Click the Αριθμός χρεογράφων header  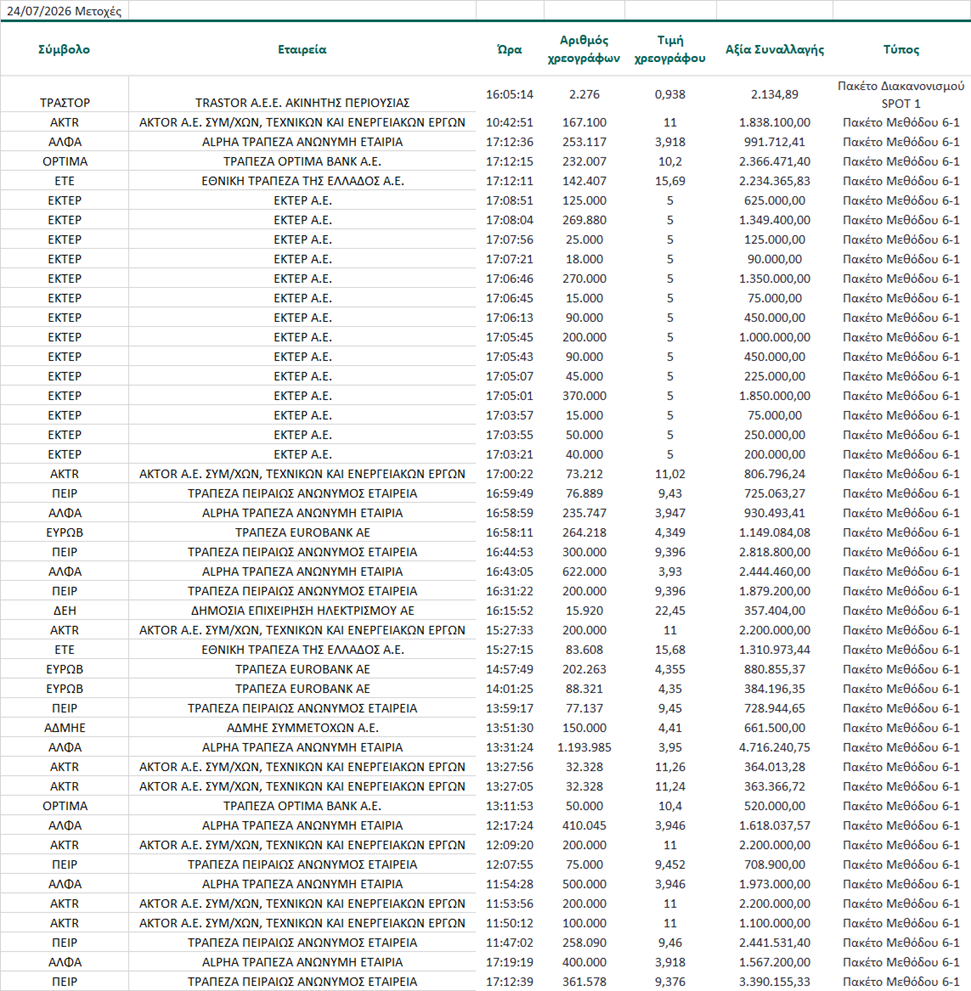click(x=584, y=49)
